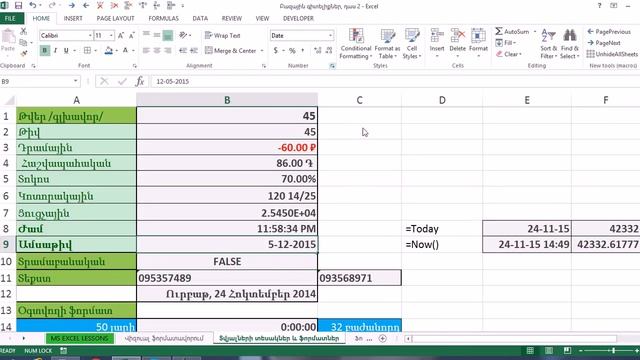Open the Find & Select menu

pos(570,44)
